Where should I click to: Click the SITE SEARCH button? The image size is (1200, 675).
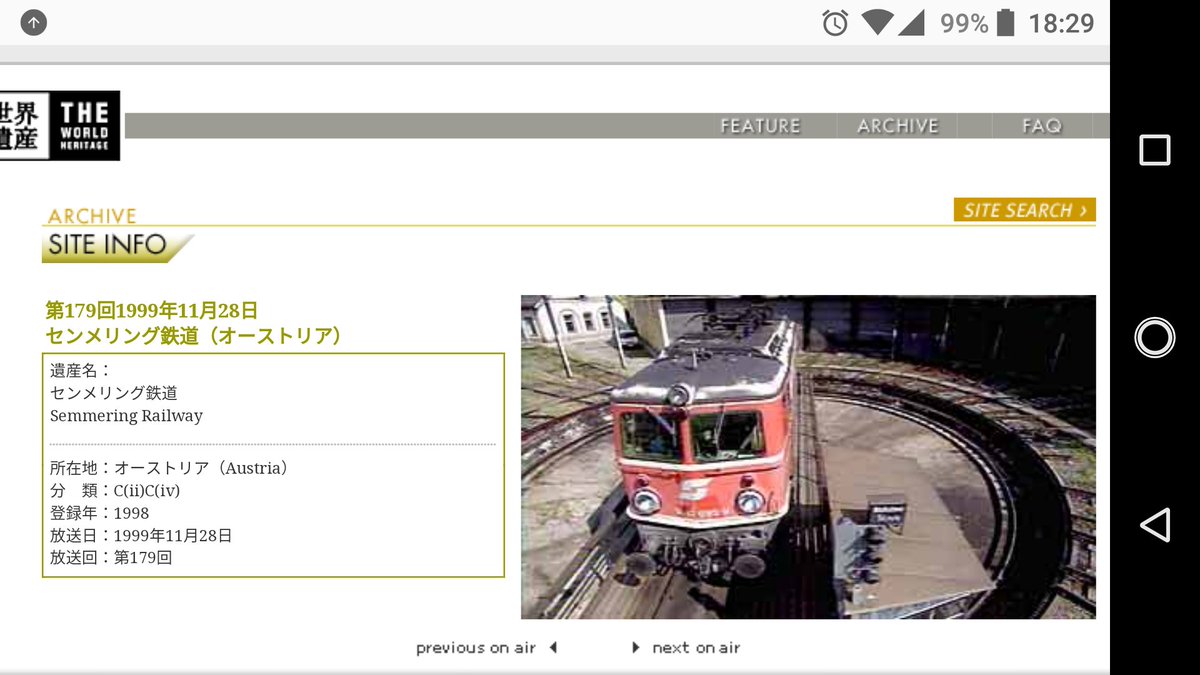[x=1025, y=210]
